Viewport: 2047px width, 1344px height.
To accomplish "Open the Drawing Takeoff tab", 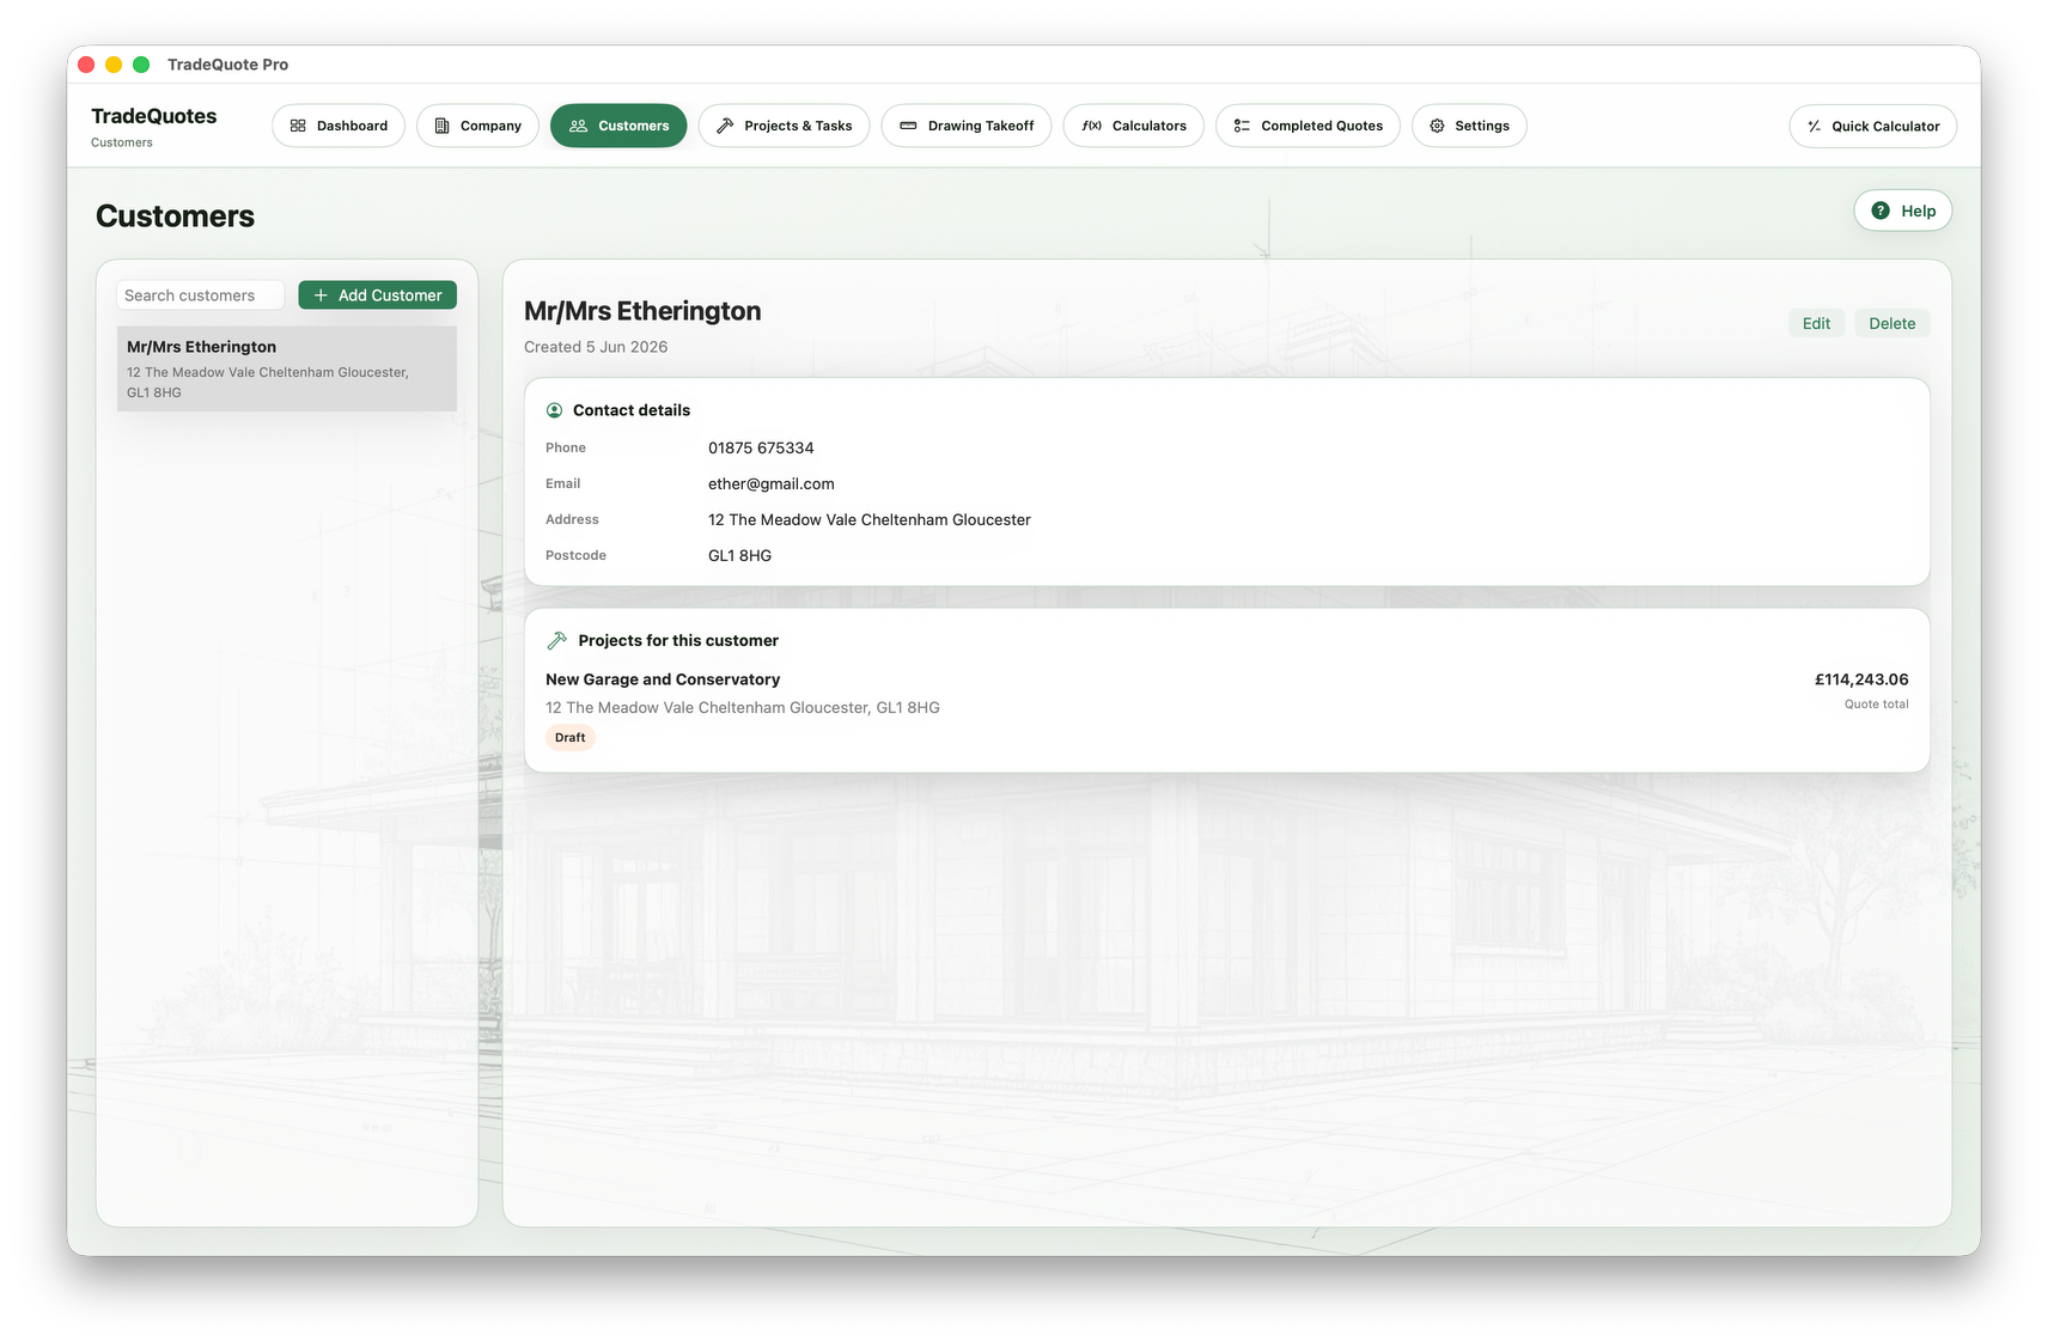I will (966, 126).
